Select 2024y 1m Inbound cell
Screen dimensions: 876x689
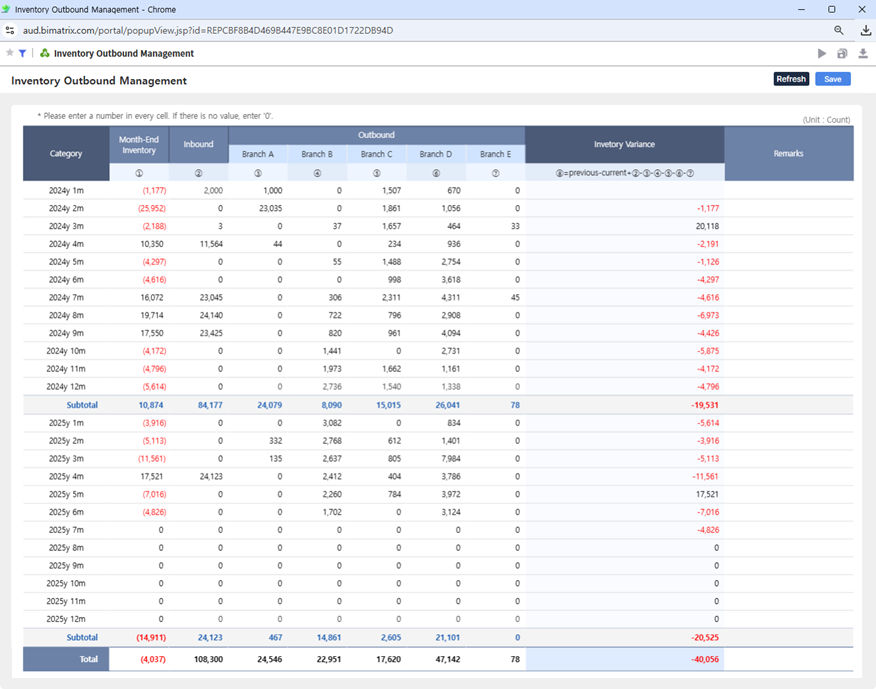coord(198,190)
